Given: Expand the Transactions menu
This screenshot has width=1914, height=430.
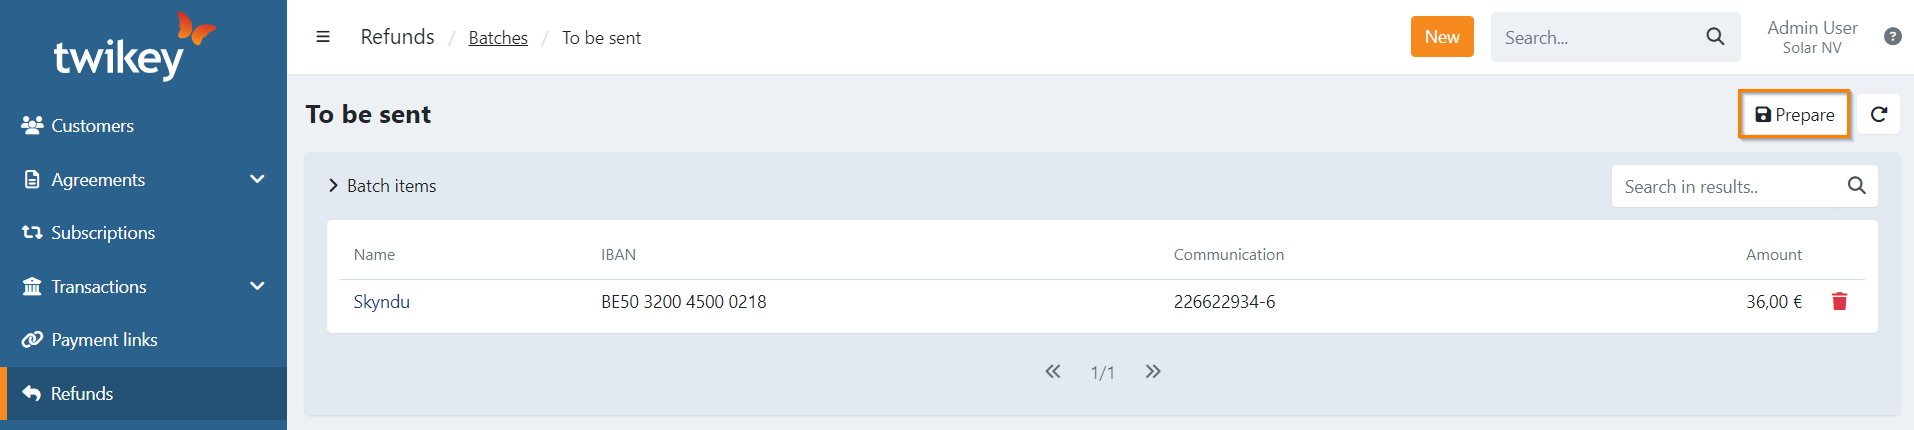Looking at the screenshot, I should (x=257, y=287).
